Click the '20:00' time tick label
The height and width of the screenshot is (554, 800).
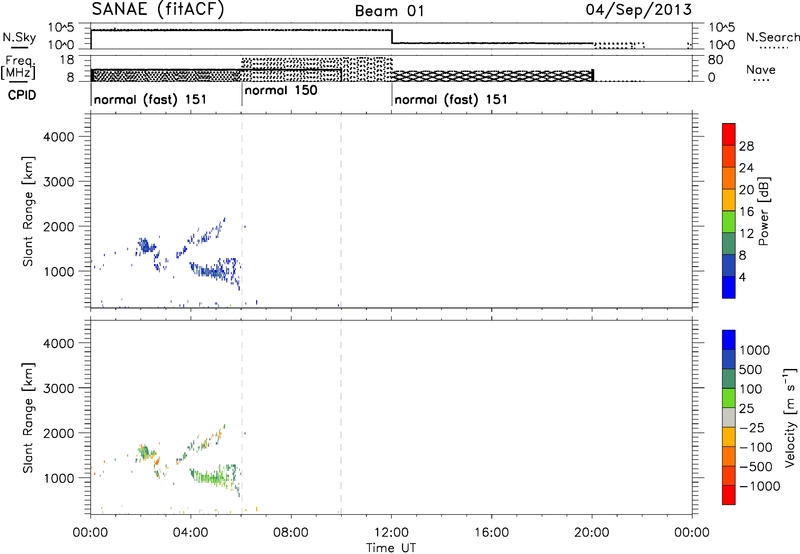(592, 533)
